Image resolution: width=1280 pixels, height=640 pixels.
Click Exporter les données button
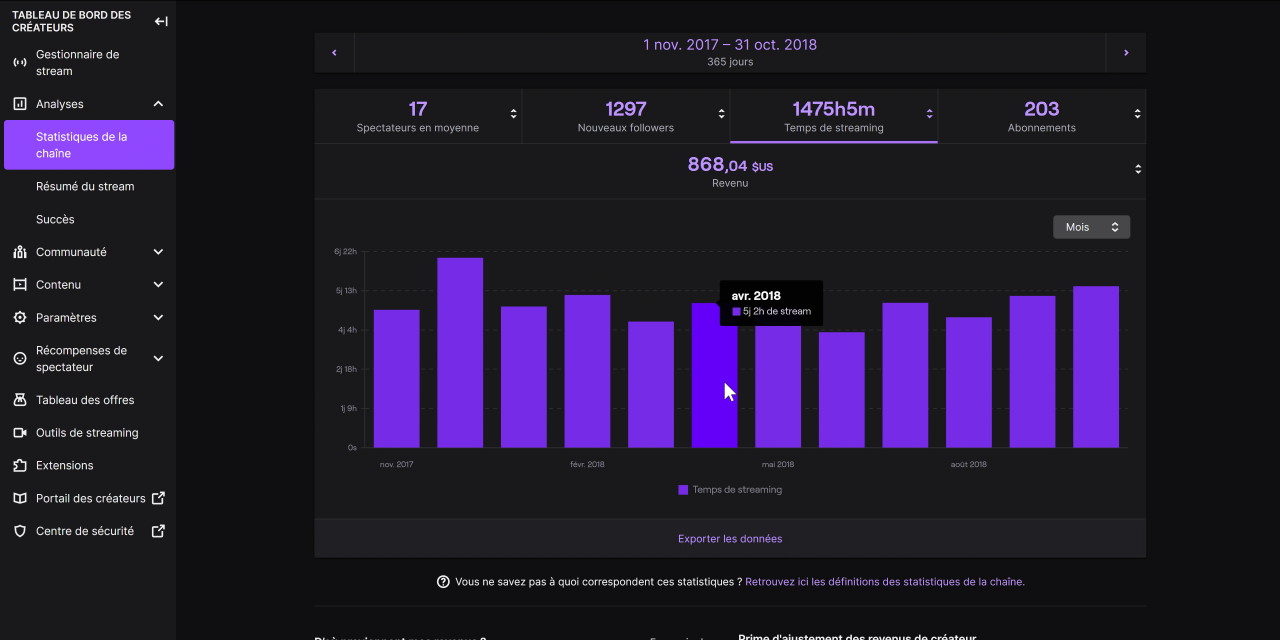730,539
